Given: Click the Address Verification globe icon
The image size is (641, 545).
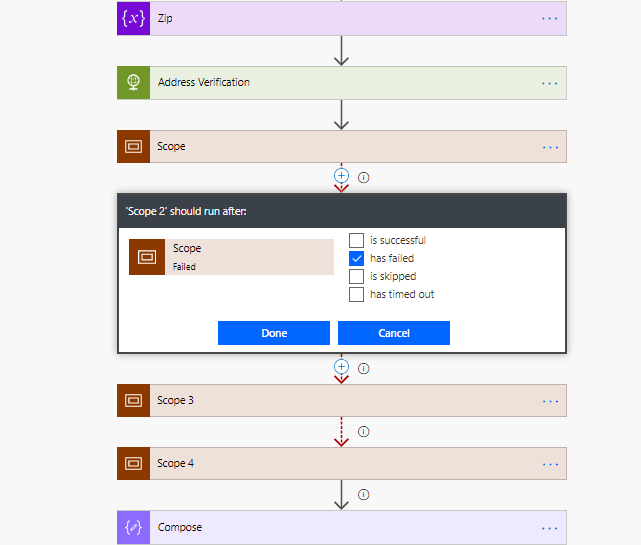Looking at the screenshot, I should point(133,83).
